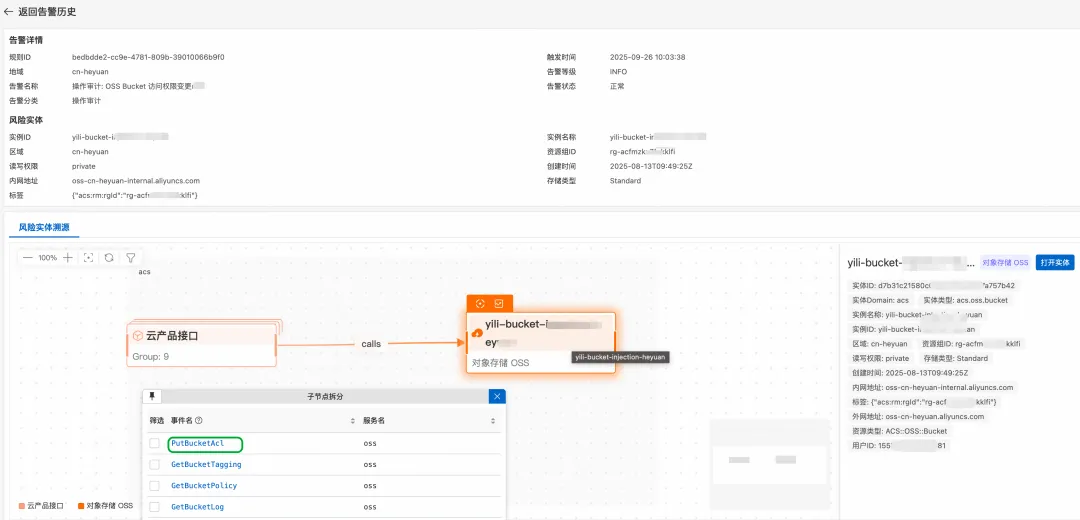Click the 触发时间 value 2025-09-26 10:03:38

tap(647, 57)
